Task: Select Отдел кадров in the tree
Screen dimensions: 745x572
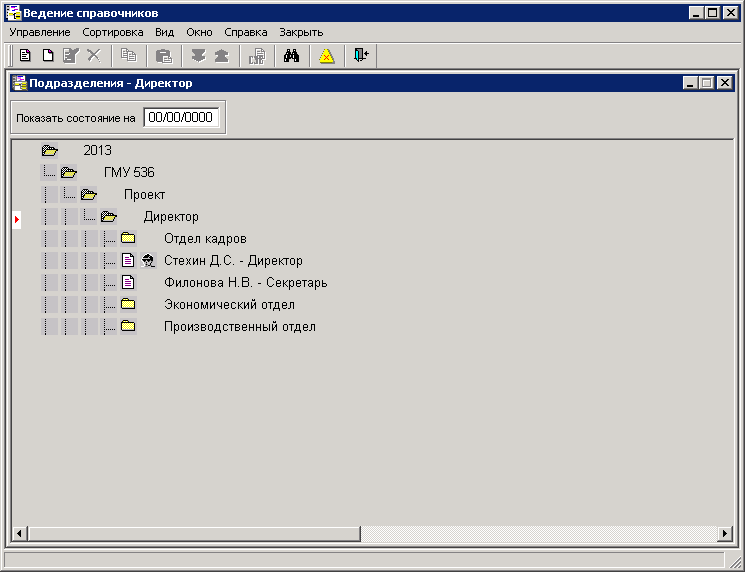Action: coord(205,238)
